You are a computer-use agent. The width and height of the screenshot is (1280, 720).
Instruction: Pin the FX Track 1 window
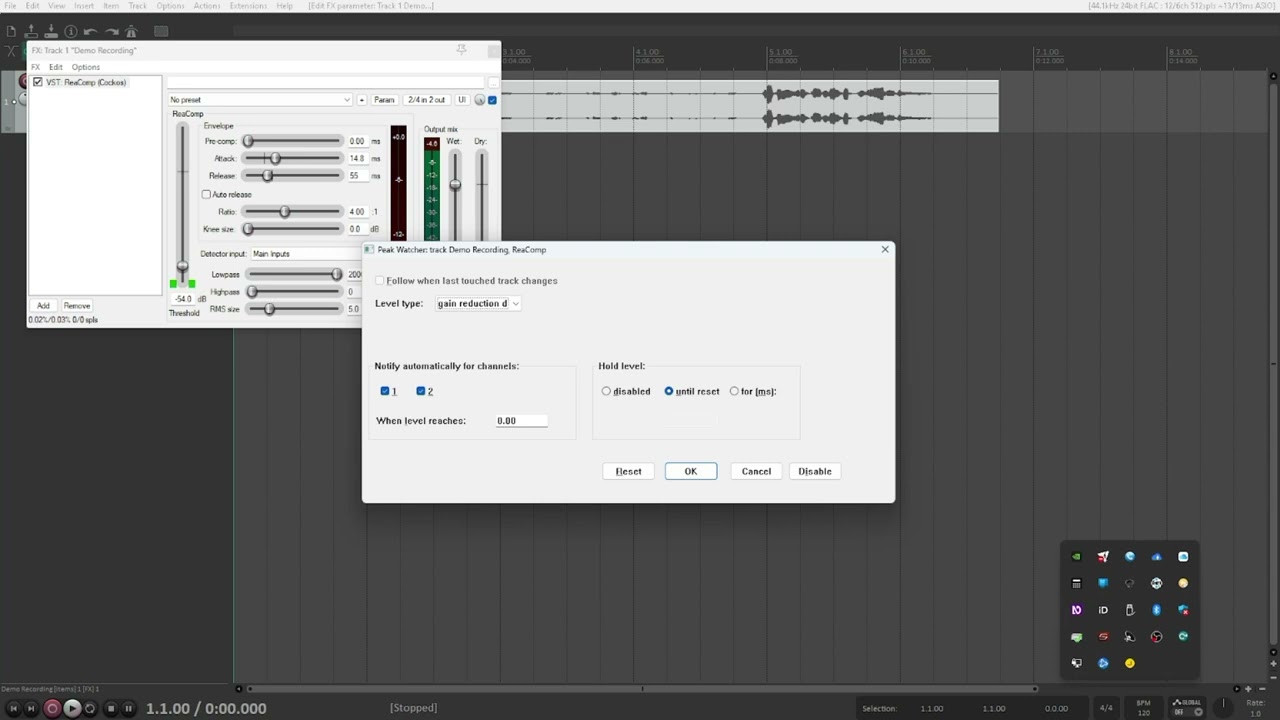tap(461, 50)
